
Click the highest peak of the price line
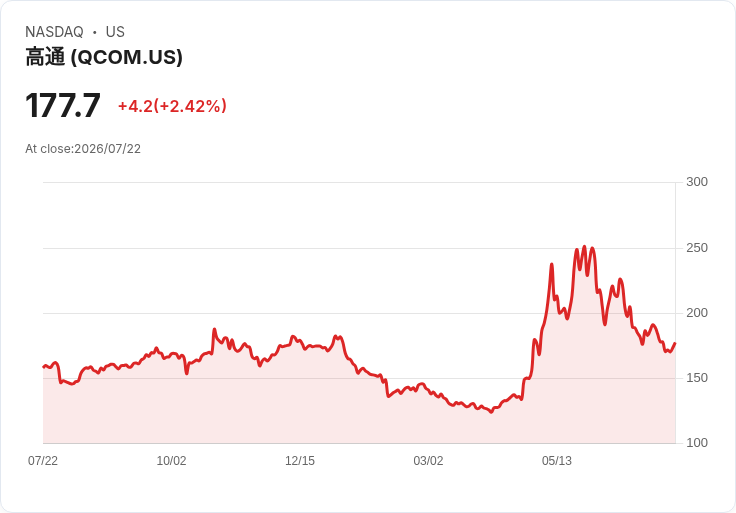coord(584,246)
